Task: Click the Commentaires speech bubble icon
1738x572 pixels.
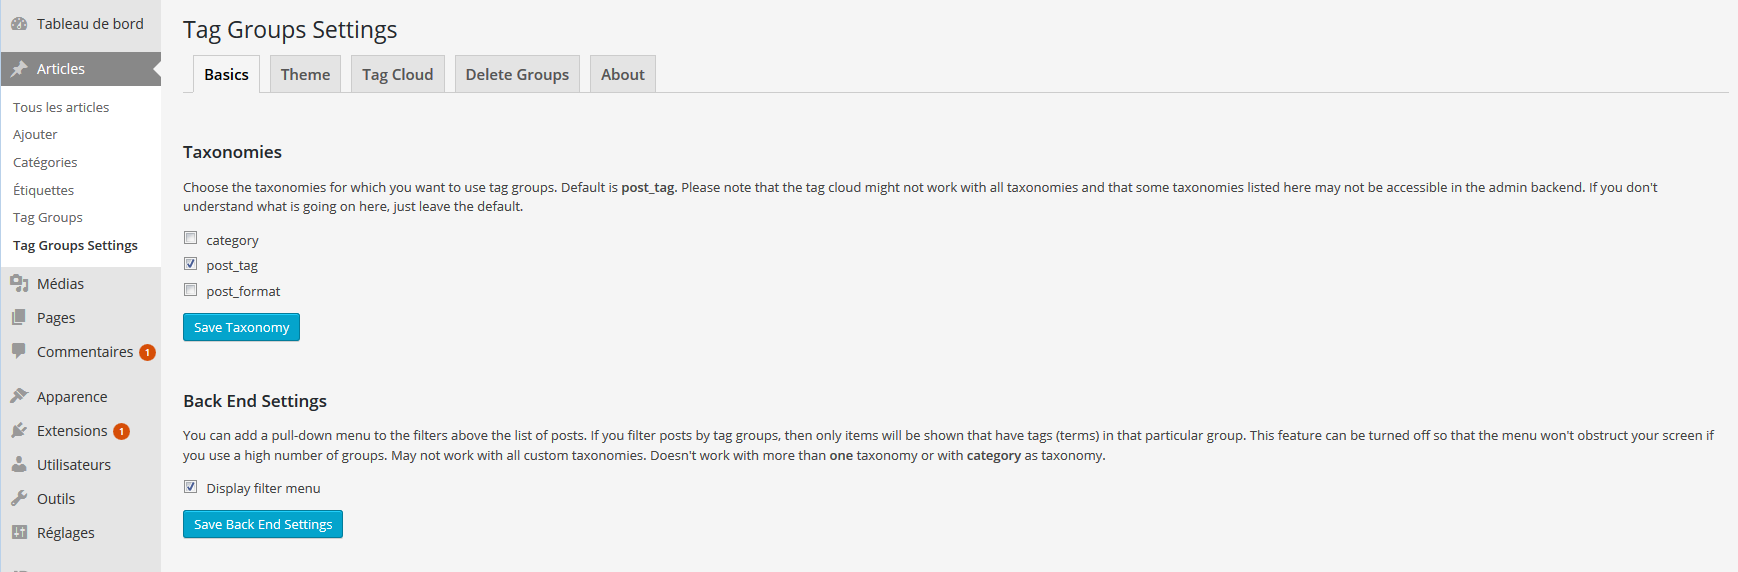Action: pos(19,351)
